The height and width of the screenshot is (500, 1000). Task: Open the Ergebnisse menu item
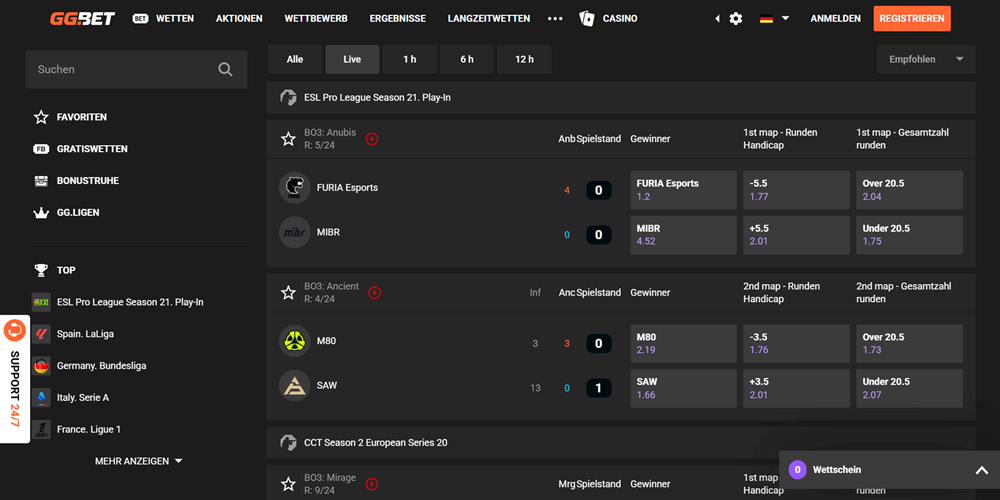397,18
